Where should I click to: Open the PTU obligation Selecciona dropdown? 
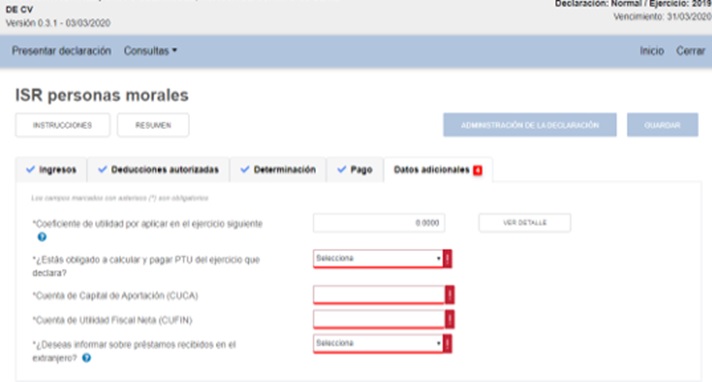378,258
